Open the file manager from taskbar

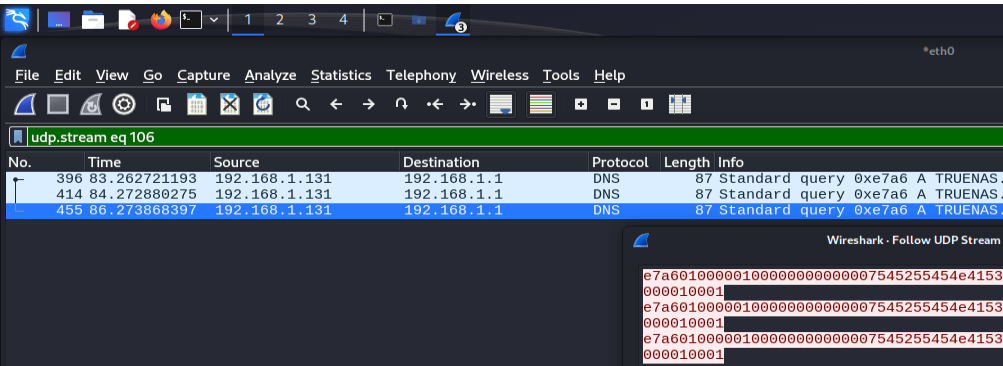(x=93, y=20)
